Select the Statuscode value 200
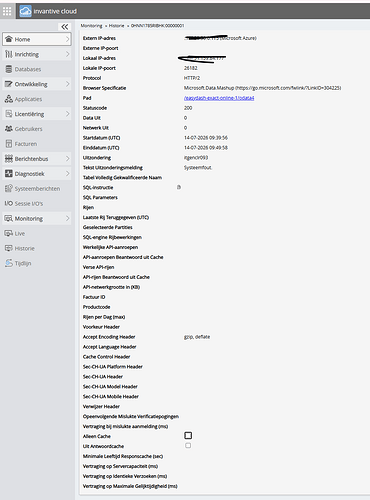370x500 pixels. (x=188, y=108)
